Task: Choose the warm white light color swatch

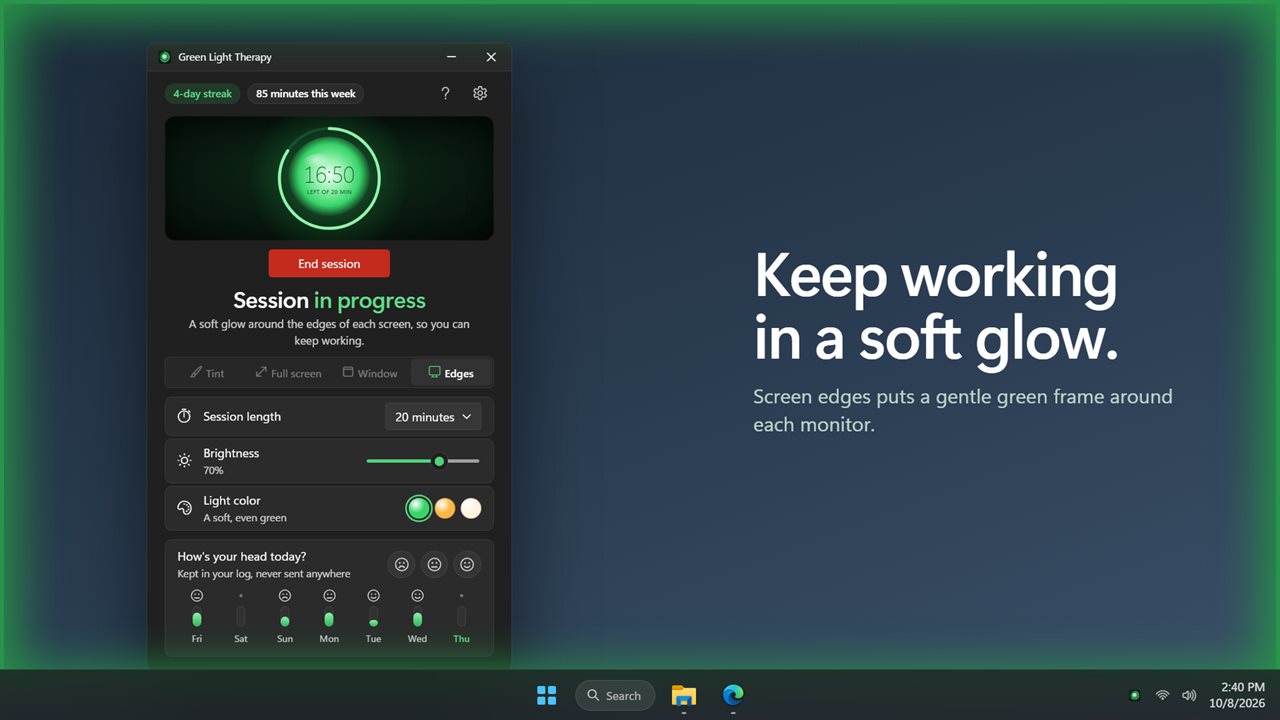Action: pos(471,508)
